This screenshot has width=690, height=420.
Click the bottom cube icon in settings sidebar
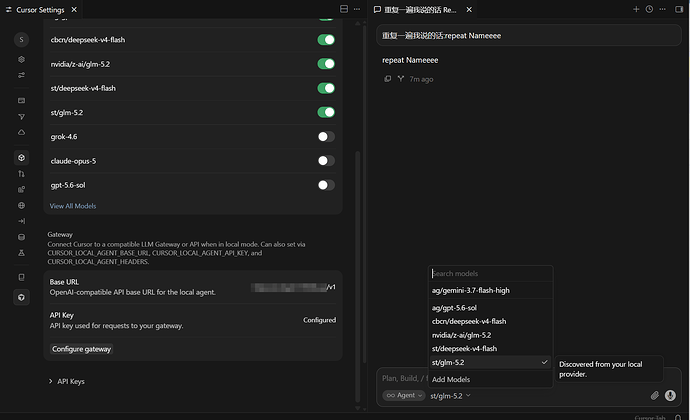21,298
